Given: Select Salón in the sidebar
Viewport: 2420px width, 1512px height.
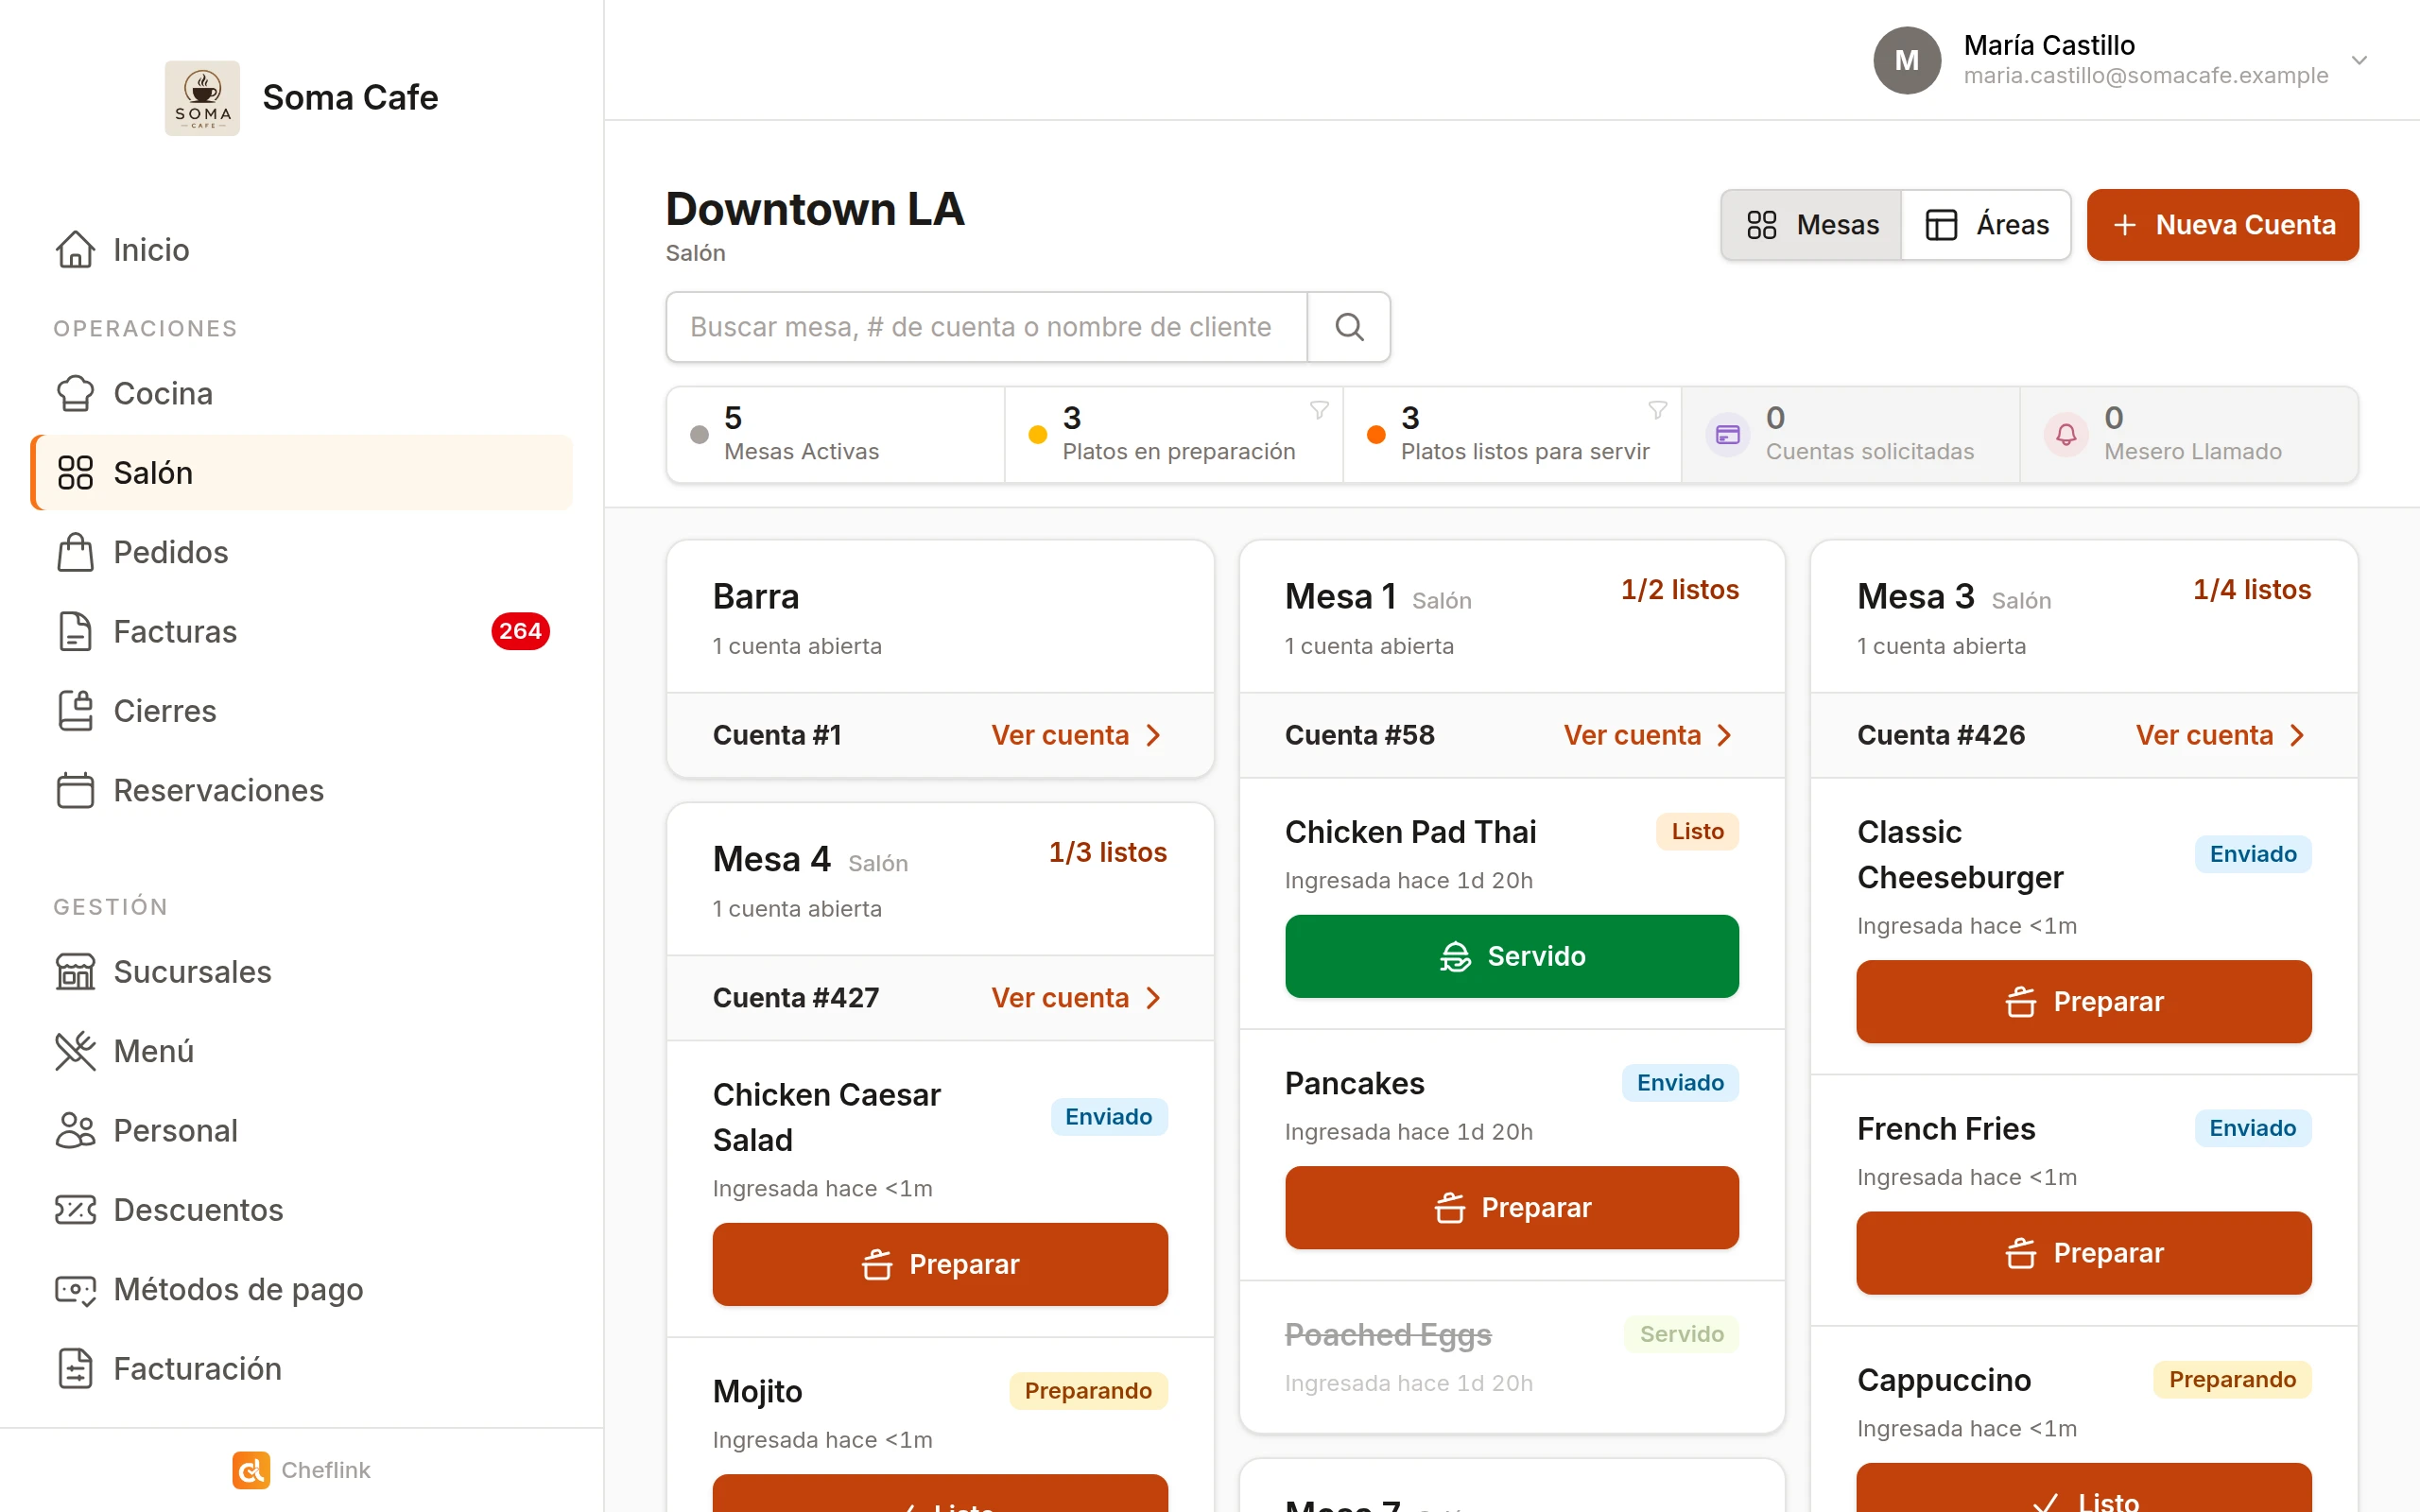Looking at the screenshot, I should point(302,472).
